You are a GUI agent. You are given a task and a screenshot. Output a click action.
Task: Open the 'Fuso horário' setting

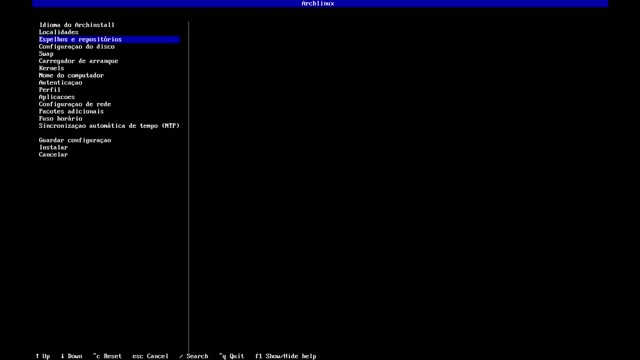point(60,119)
